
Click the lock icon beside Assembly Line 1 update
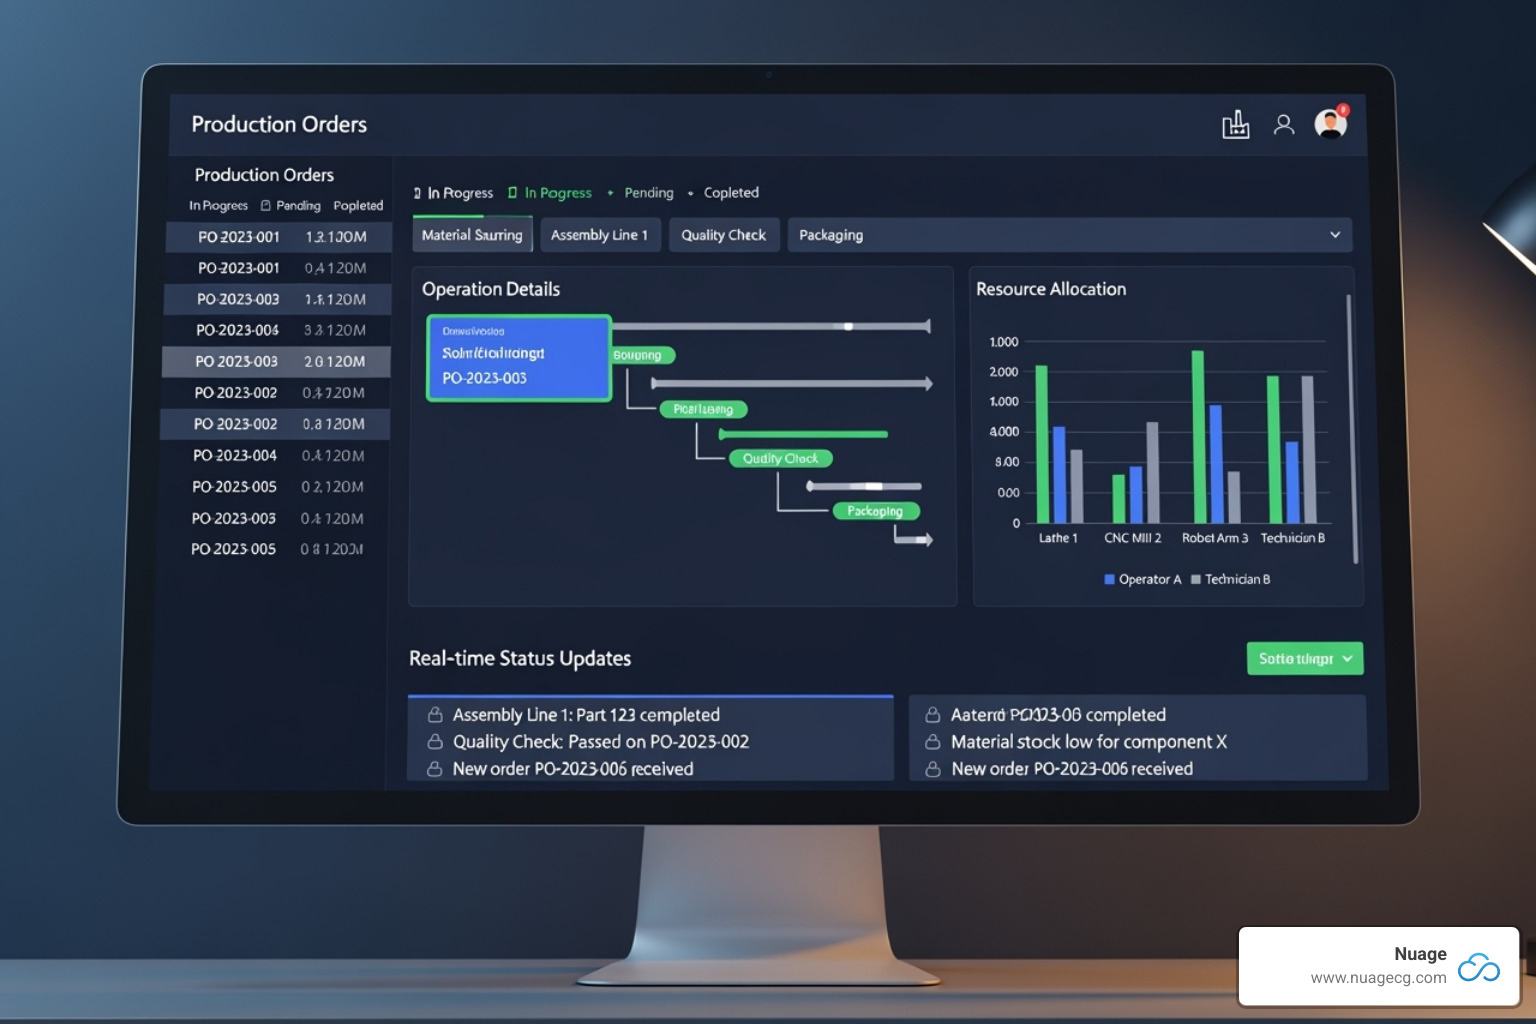pyautogui.click(x=435, y=714)
